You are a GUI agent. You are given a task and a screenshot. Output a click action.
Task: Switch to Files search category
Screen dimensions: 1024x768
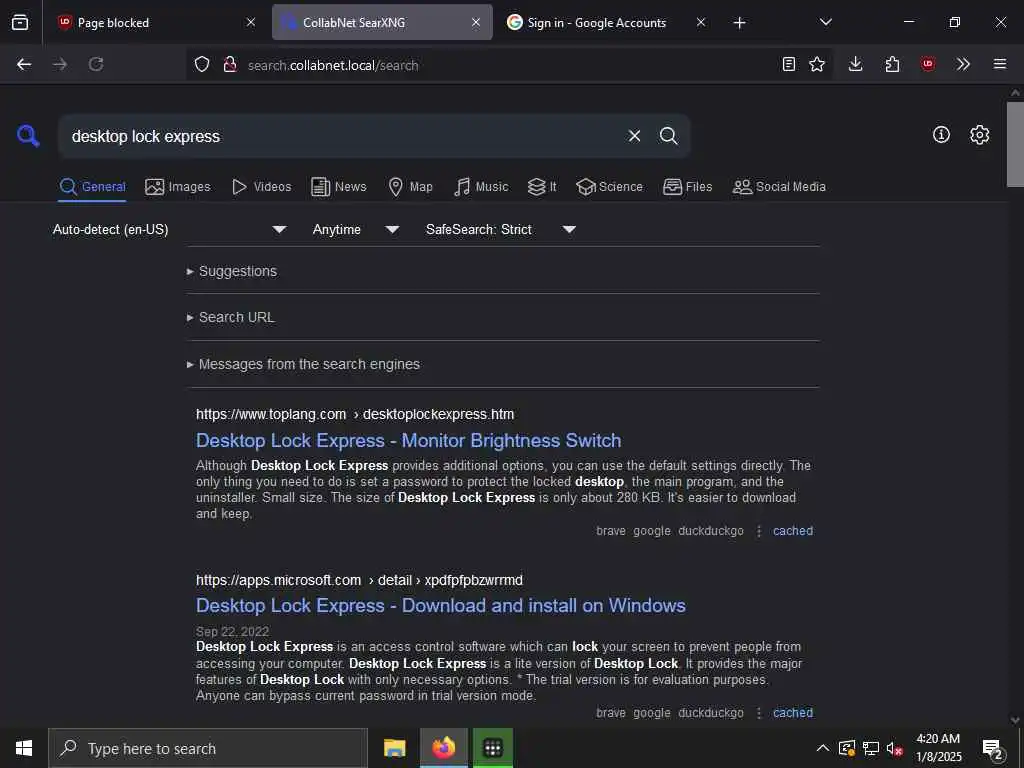687,187
